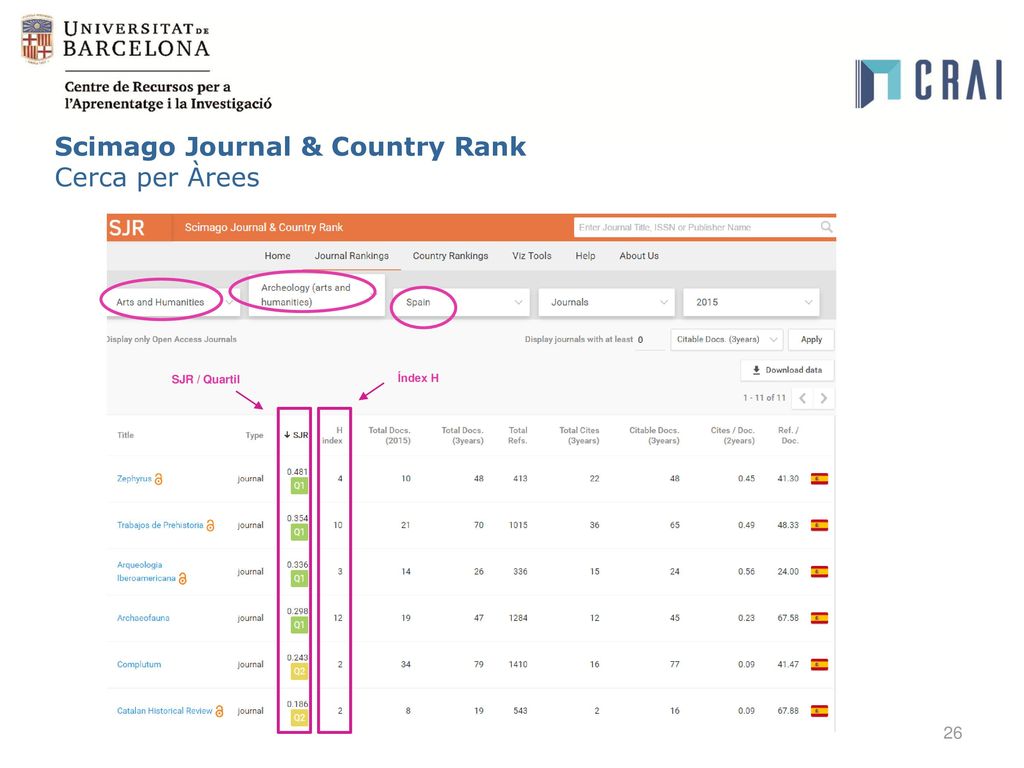Click Spain flag in Catalan Historical Review row
1024x768 pixels.
(819, 711)
